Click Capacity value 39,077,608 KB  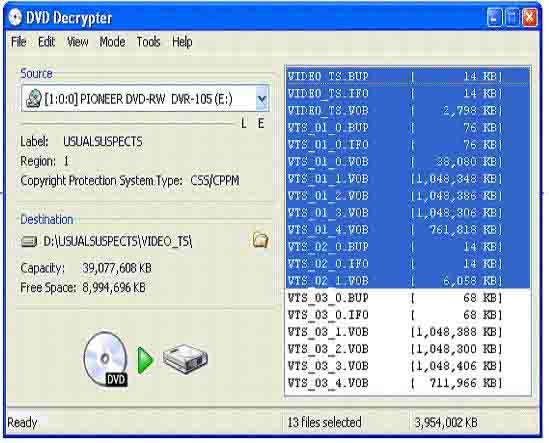click(x=117, y=268)
